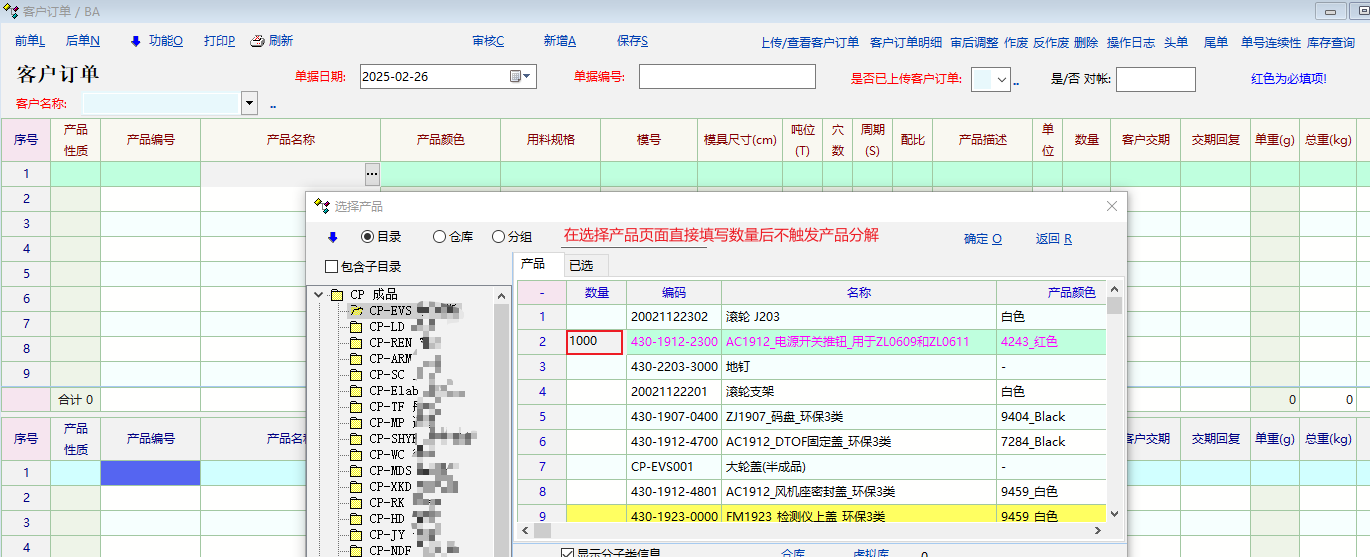Enable the 包含子目录 checkbox

click(332, 267)
